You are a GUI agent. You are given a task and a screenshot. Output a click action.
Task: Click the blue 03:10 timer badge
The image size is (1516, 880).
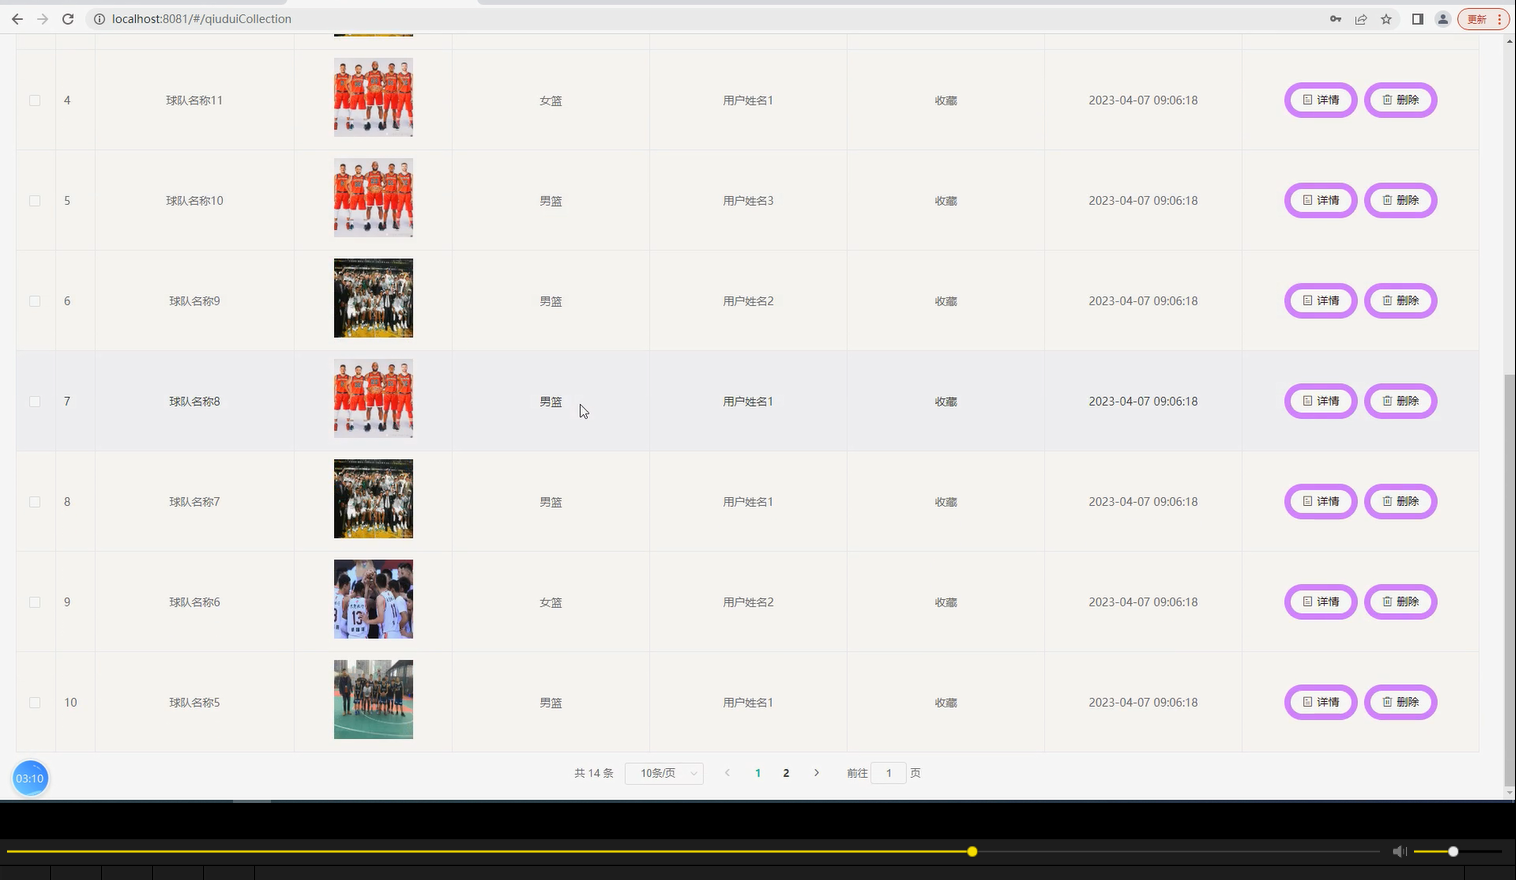pyautogui.click(x=30, y=778)
